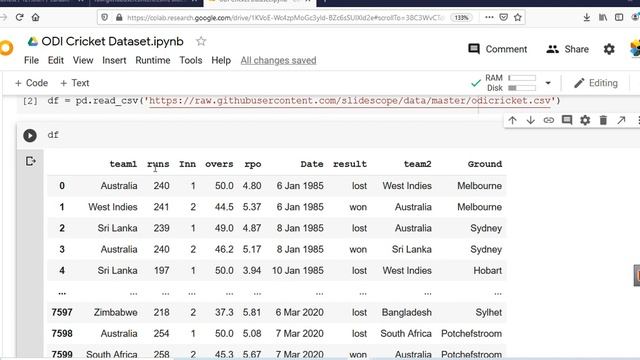Run the df cell with the play button

pos(30,136)
